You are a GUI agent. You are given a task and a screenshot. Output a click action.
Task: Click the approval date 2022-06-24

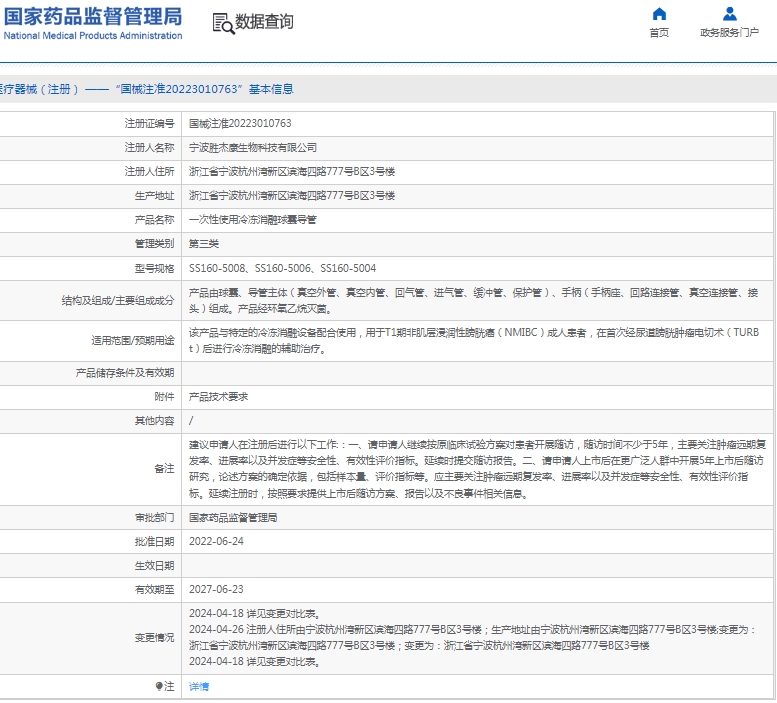coord(216,541)
